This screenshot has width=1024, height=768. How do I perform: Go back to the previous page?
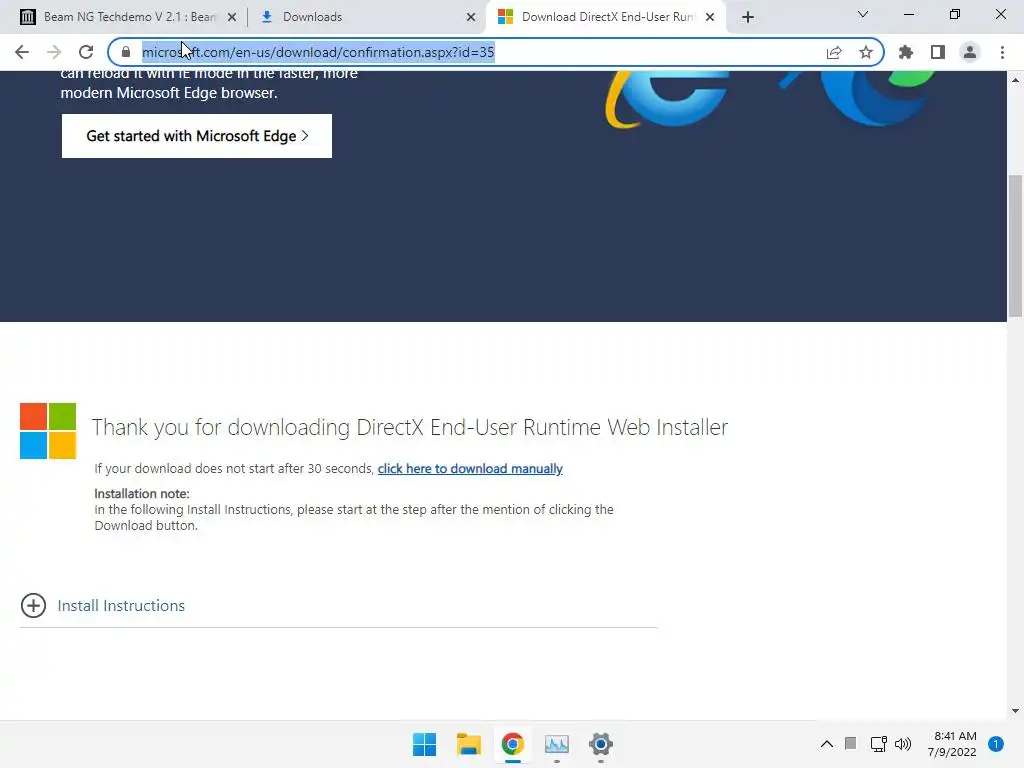click(x=22, y=52)
